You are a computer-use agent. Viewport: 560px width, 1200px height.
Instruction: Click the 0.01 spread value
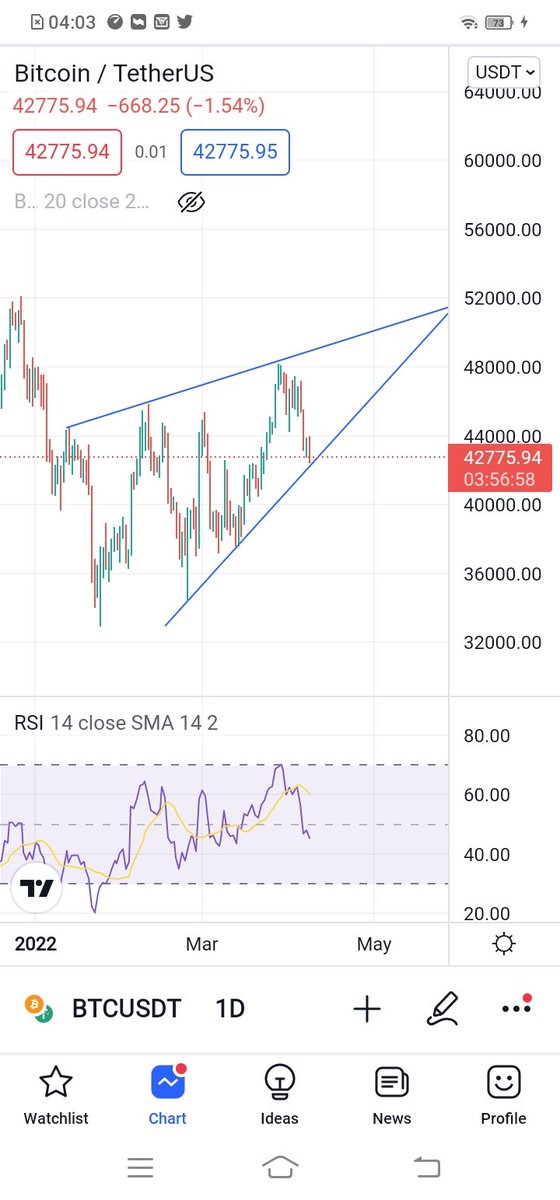click(x=151, y=152)
